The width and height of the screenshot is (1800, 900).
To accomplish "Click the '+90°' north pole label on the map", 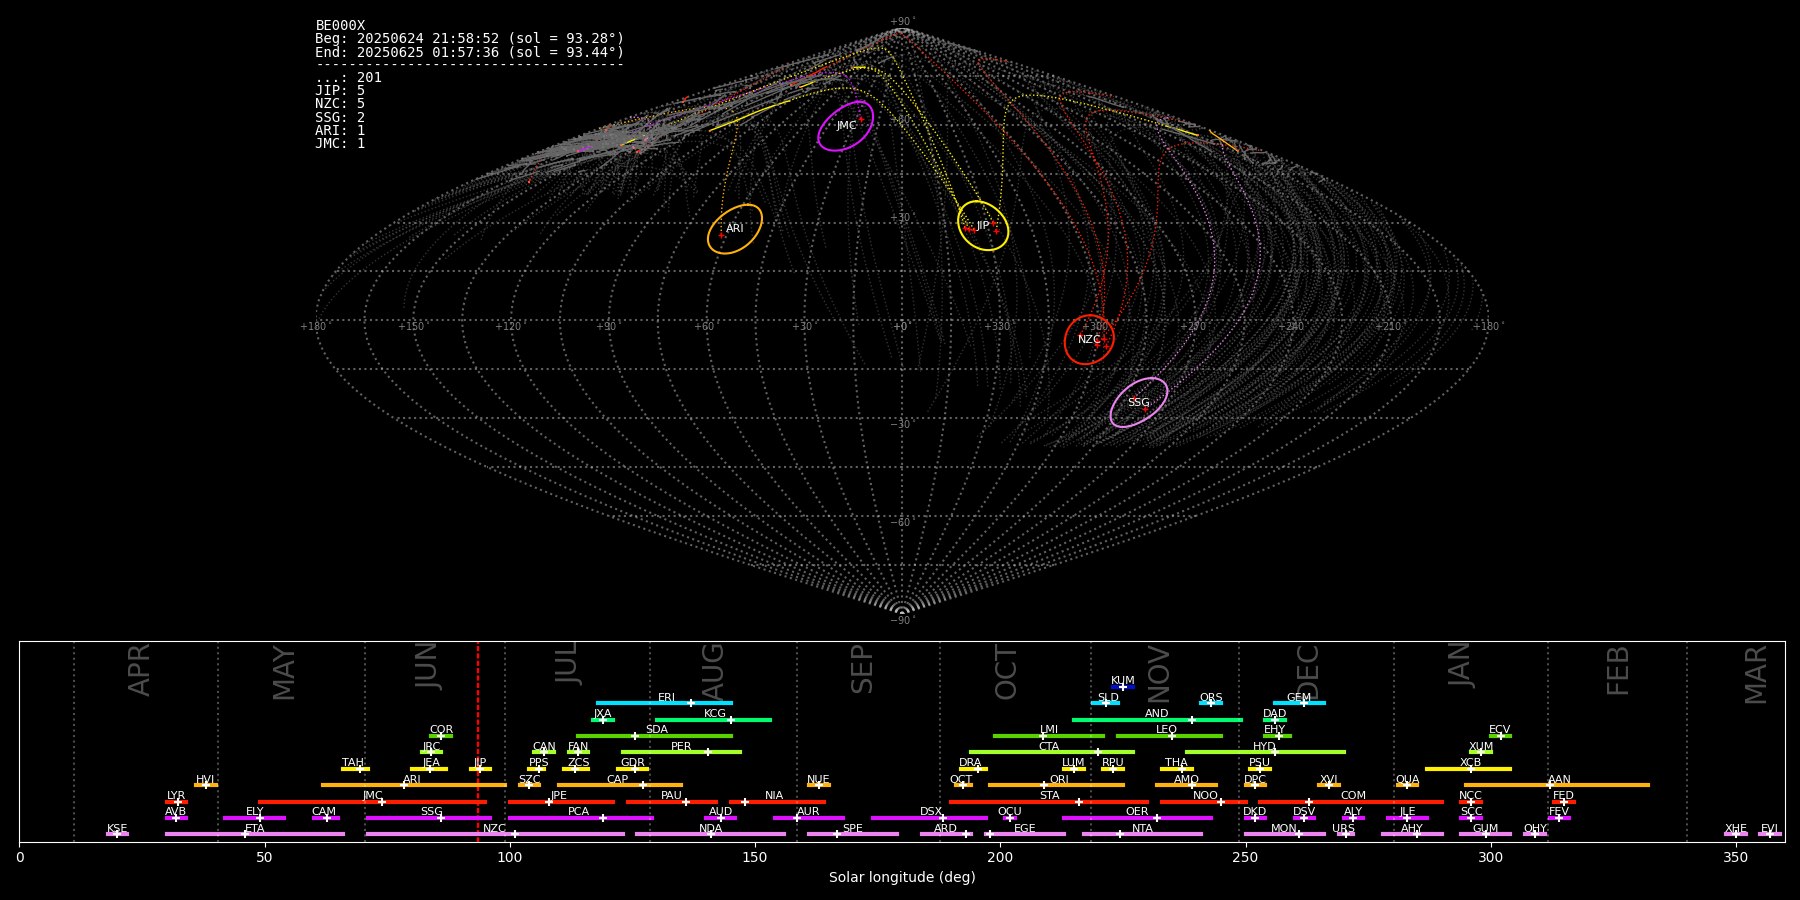I will pyautogui.click(x=902, y=22).
